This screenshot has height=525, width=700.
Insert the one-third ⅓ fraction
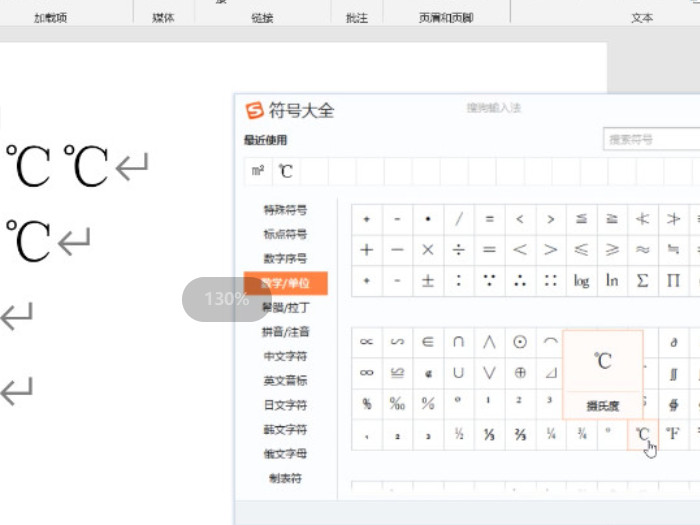tap(490, 434)
